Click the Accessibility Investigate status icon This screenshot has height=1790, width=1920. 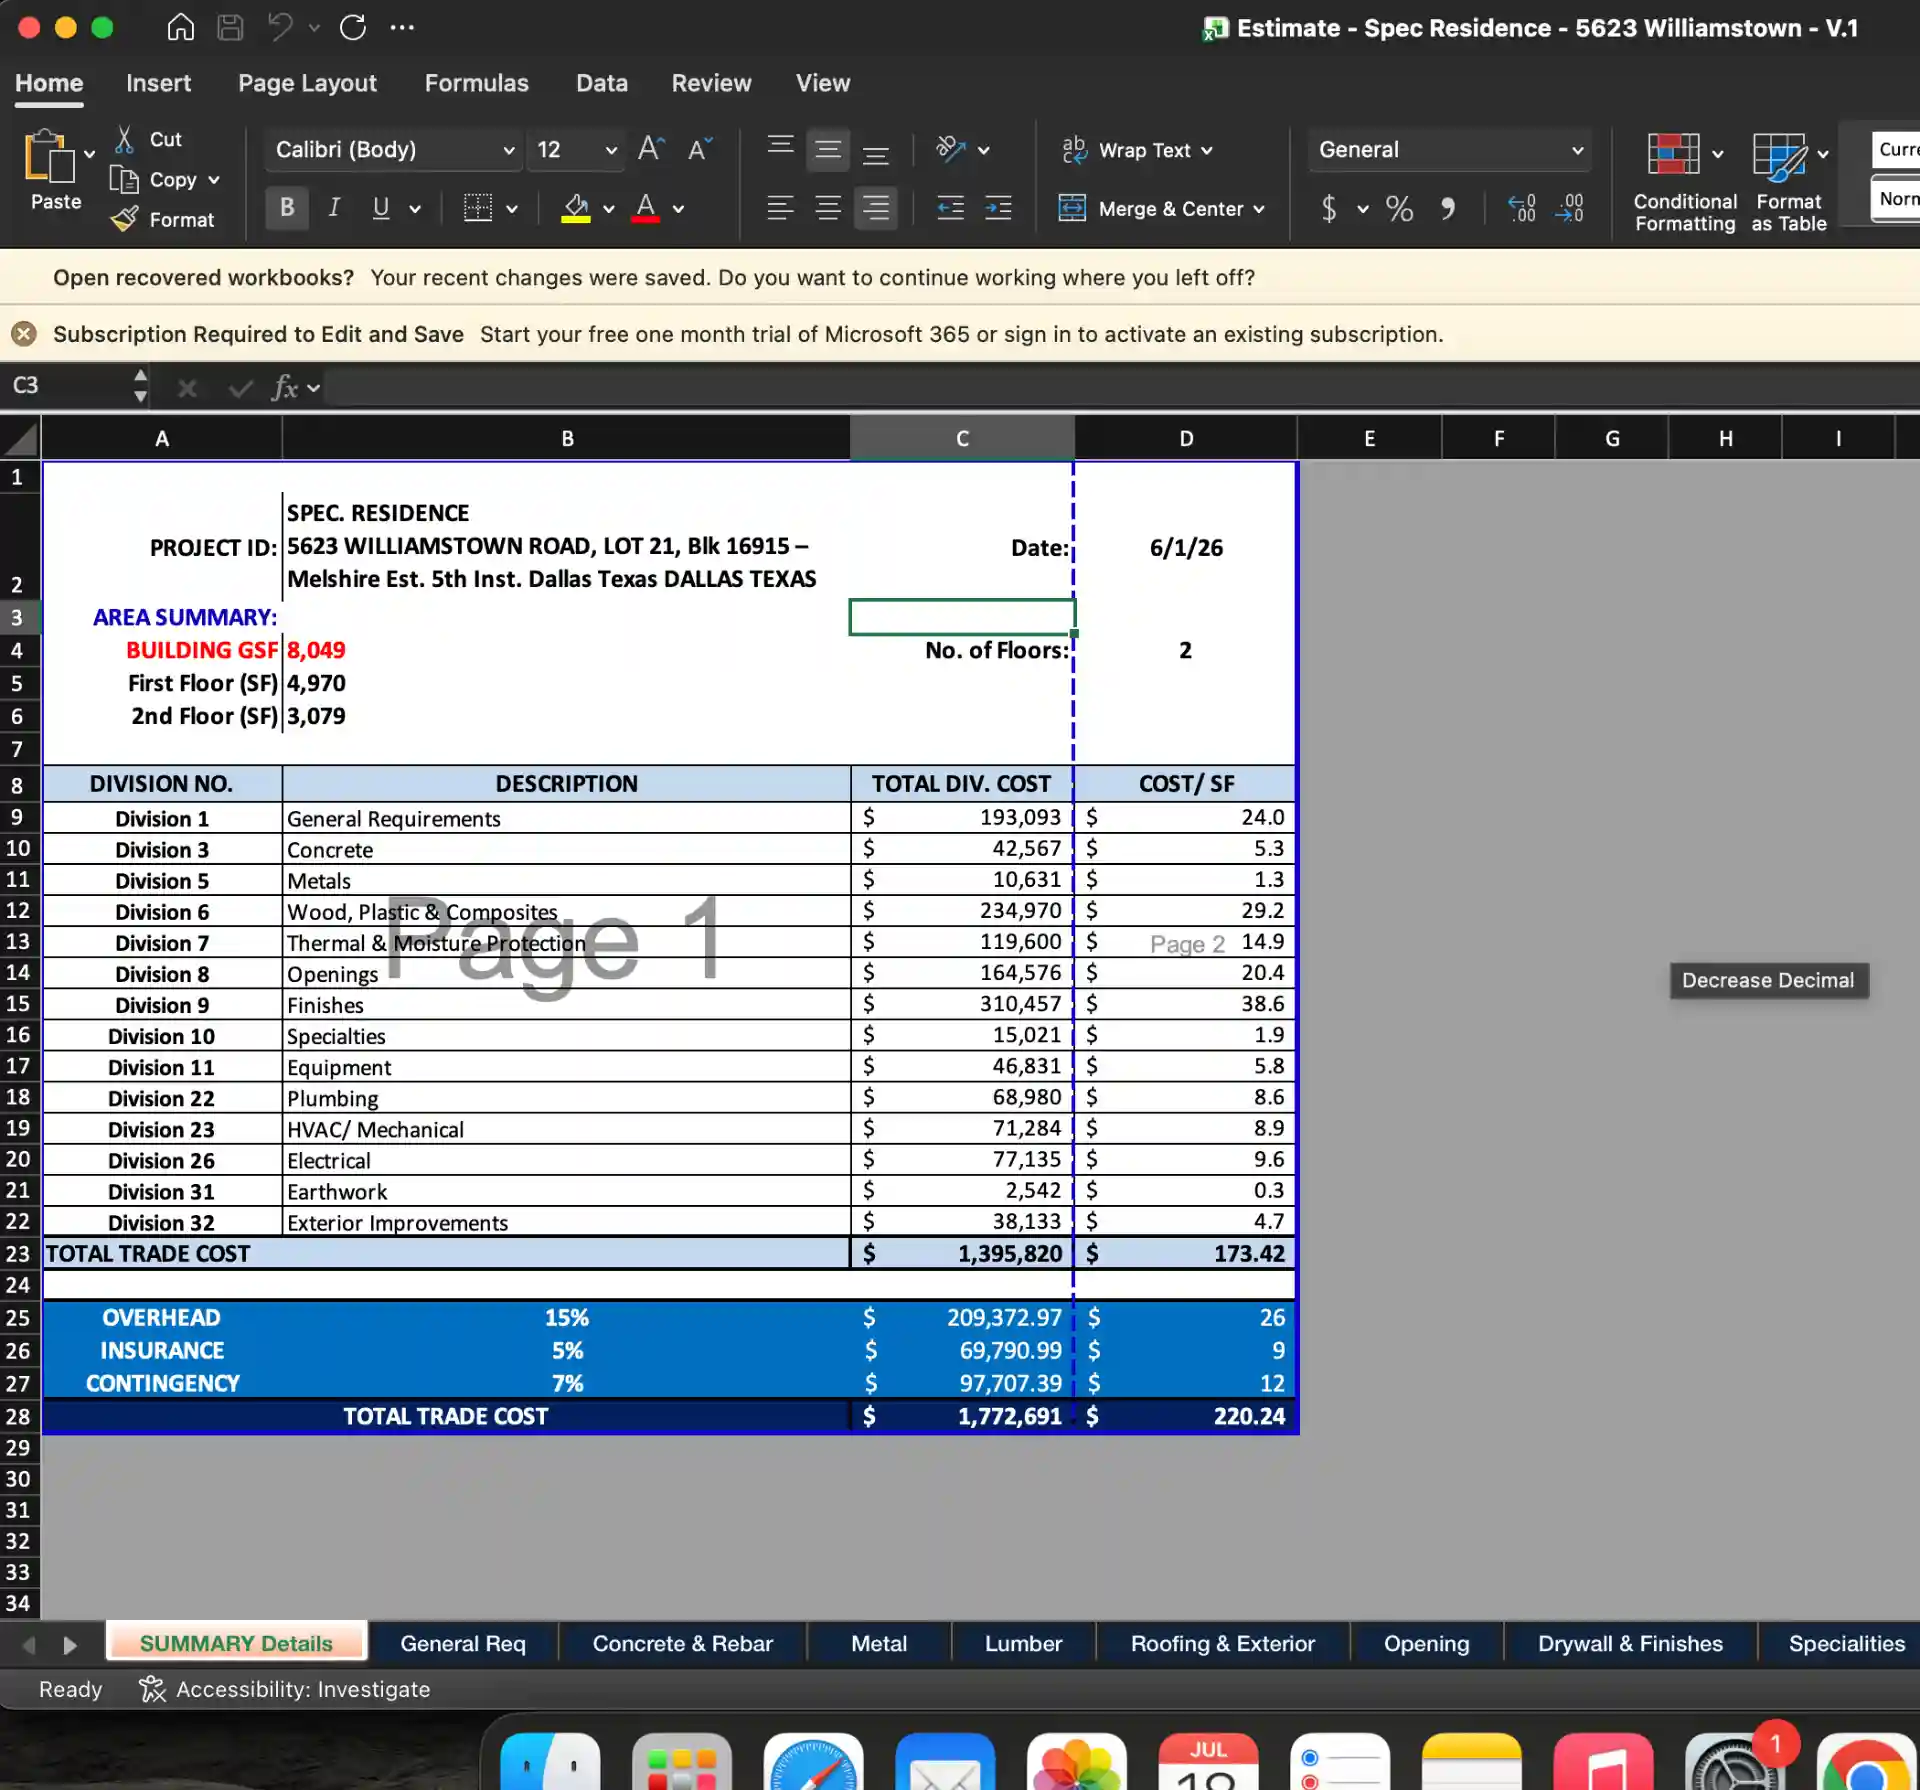click(152, 1689)
